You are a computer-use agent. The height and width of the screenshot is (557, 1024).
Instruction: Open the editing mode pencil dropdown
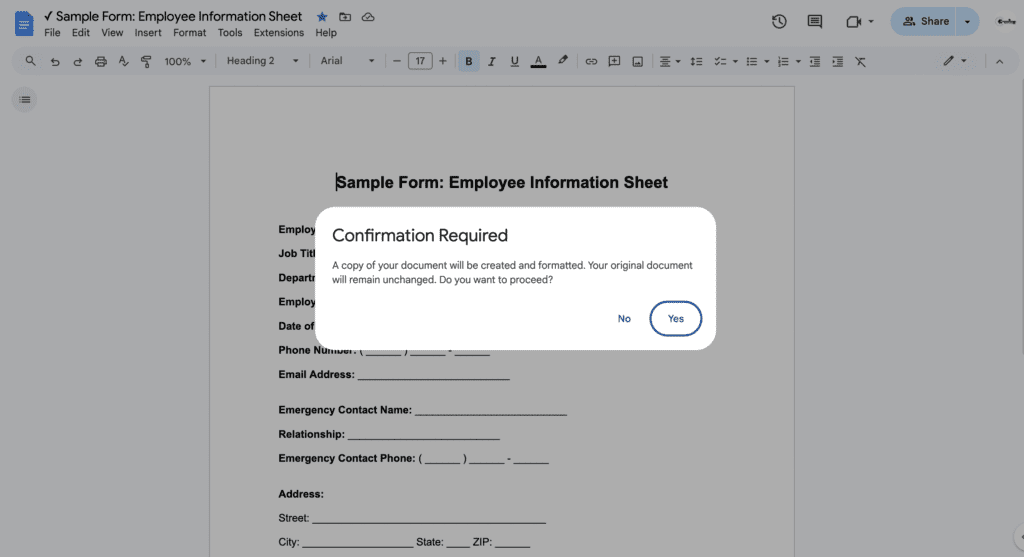pos(954,61)
